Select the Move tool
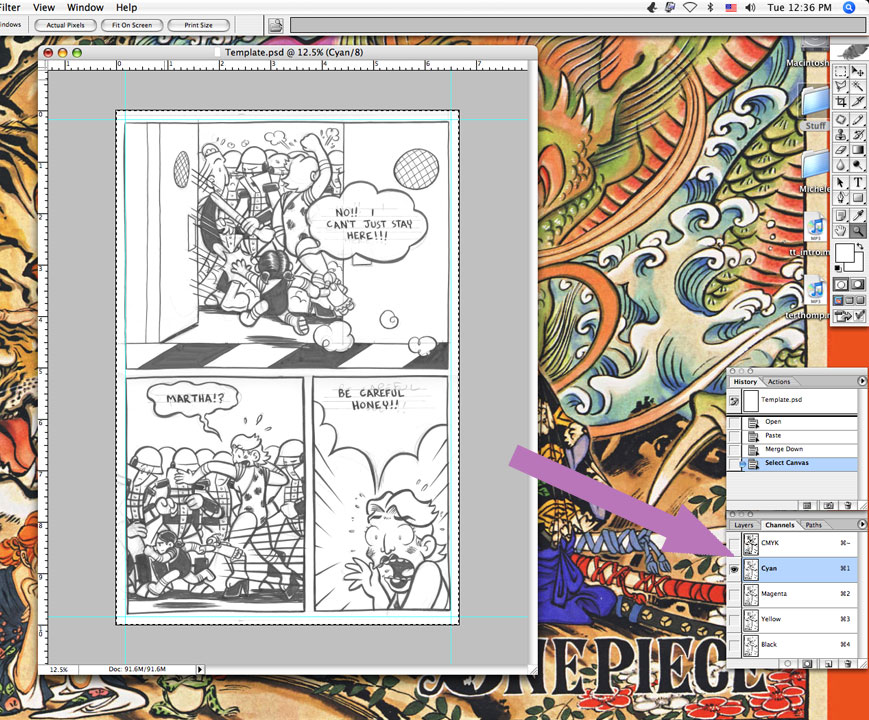Viewport: 869px width, 720px height. coord(858,72)
